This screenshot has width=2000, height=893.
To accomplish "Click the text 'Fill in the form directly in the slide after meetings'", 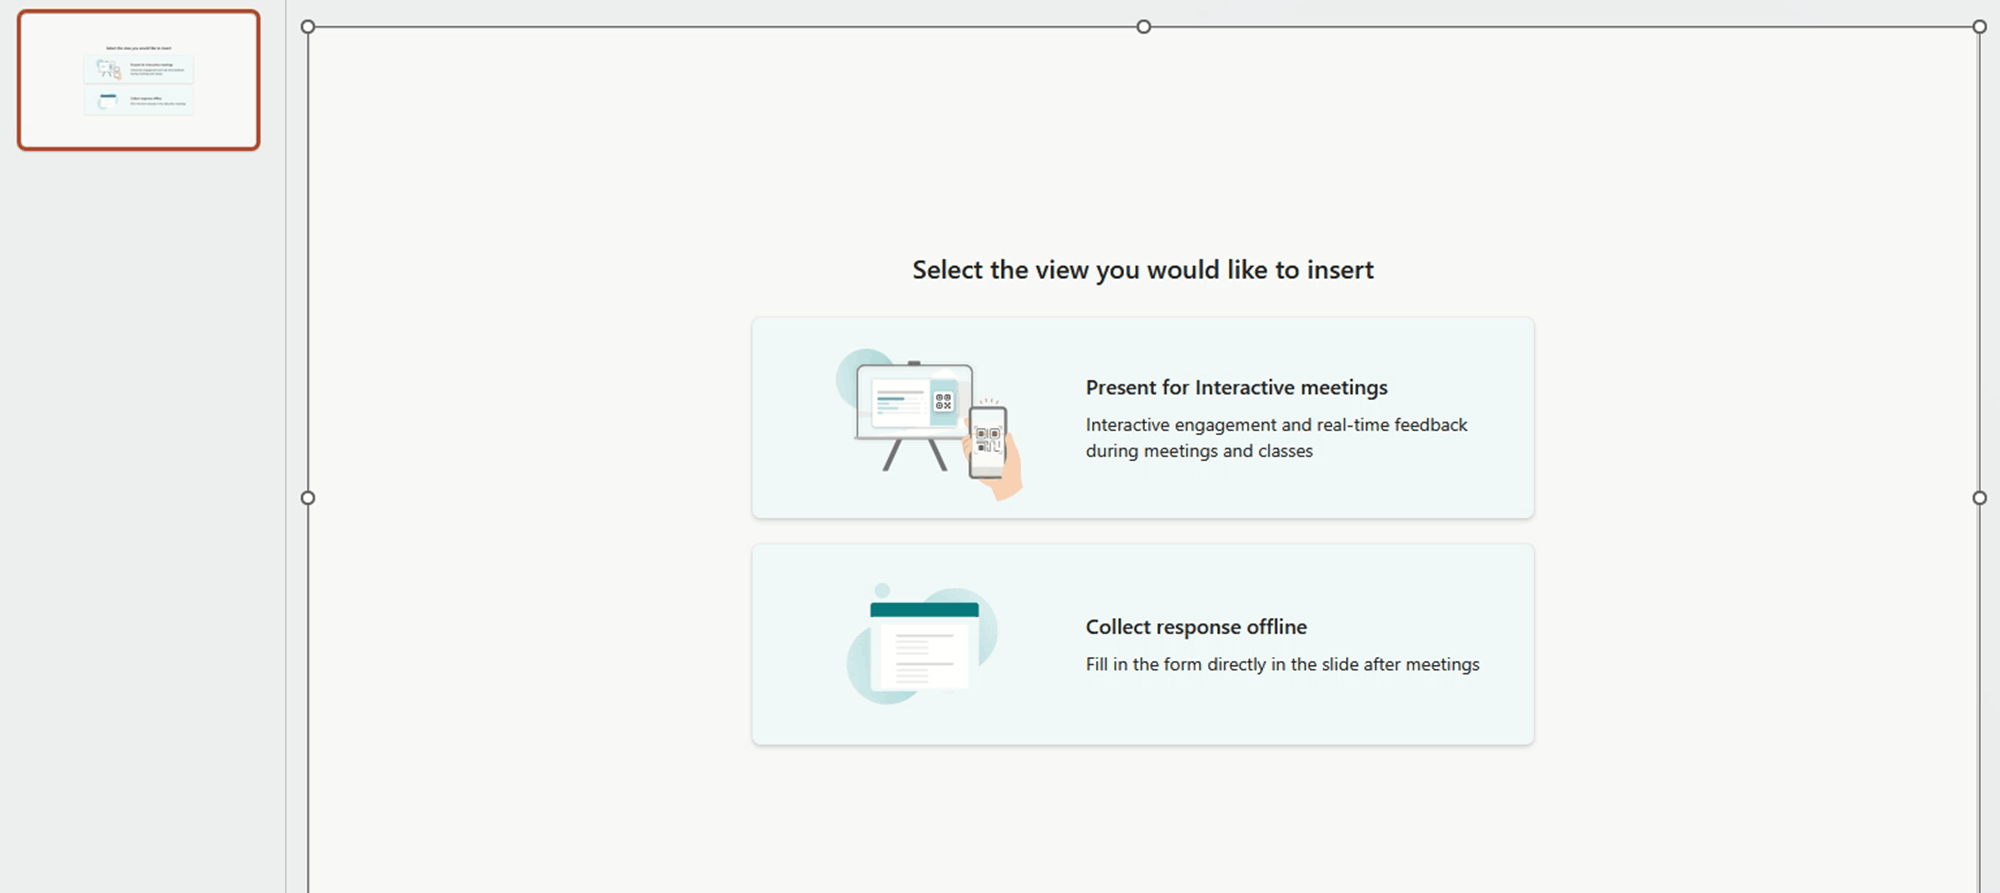I will [x=1283, y=664].
